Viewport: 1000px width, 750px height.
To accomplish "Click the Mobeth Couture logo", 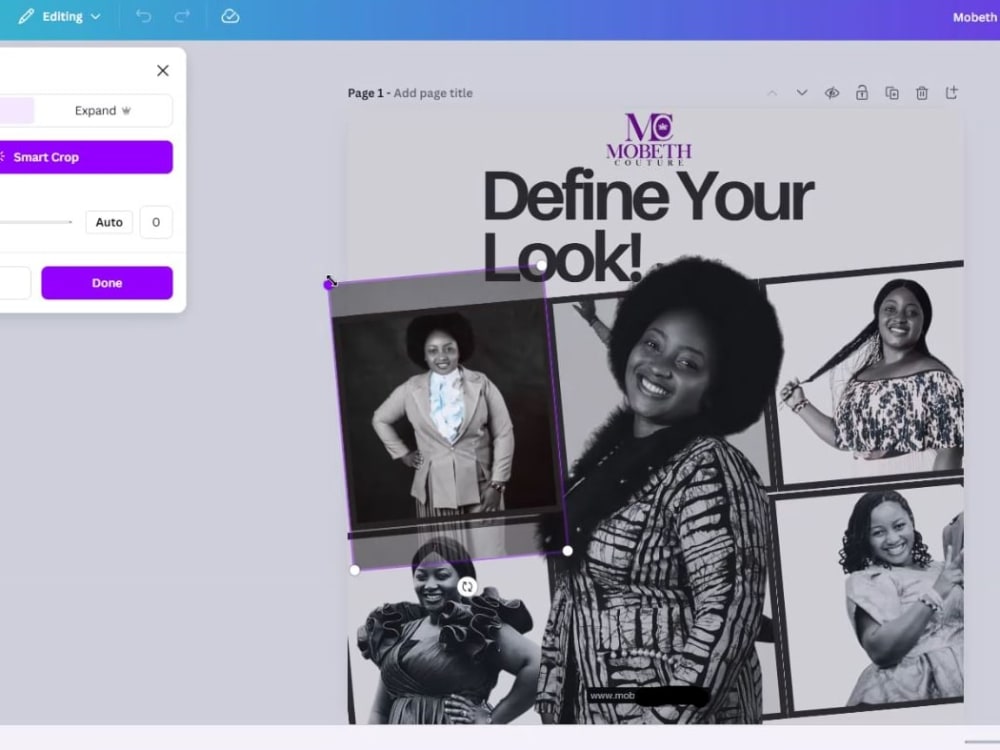I will pyautogui.click(x=649, y=140).
